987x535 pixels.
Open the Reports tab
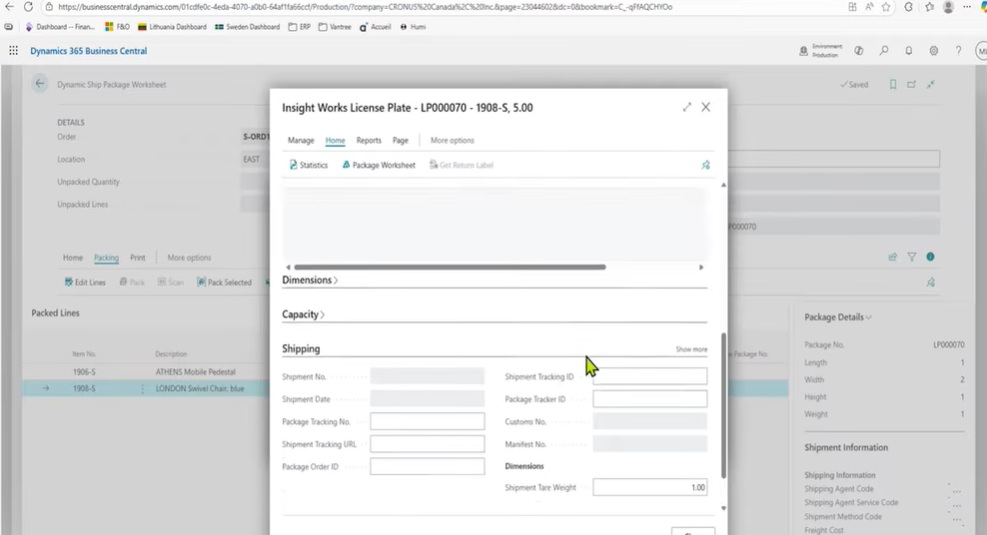point(369,140)
